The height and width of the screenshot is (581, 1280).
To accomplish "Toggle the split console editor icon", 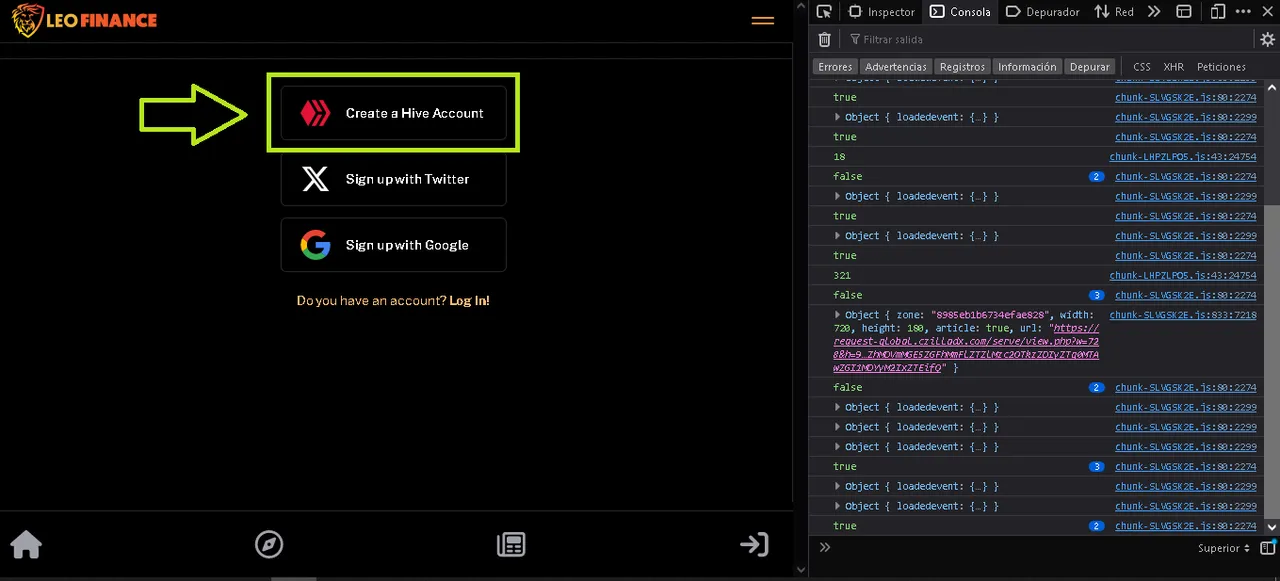I will coord(1268,548).
